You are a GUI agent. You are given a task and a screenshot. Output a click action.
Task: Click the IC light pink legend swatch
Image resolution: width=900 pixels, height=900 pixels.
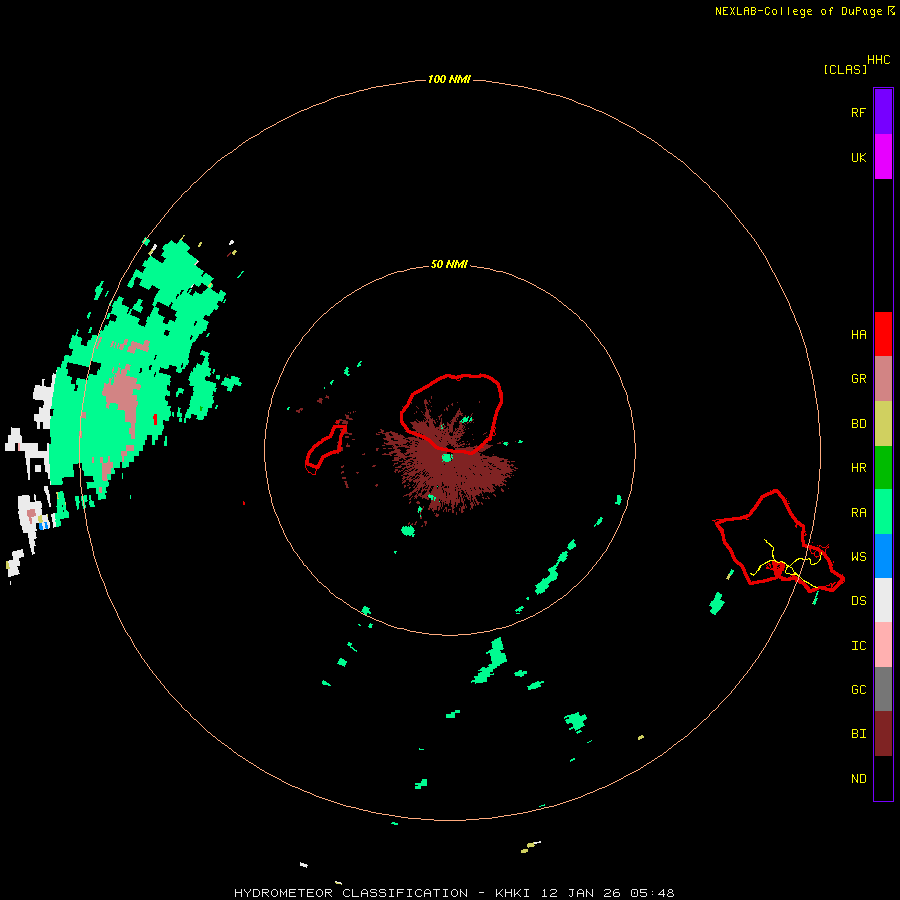click(x=883, y=645)
